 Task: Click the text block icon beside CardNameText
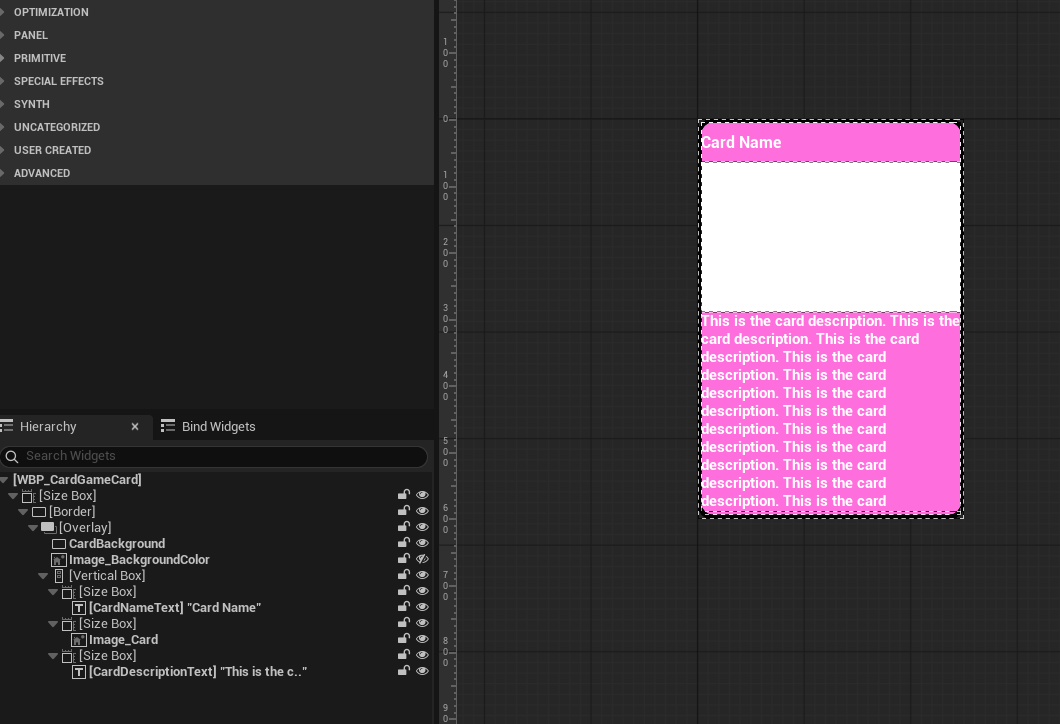[78, 607]
